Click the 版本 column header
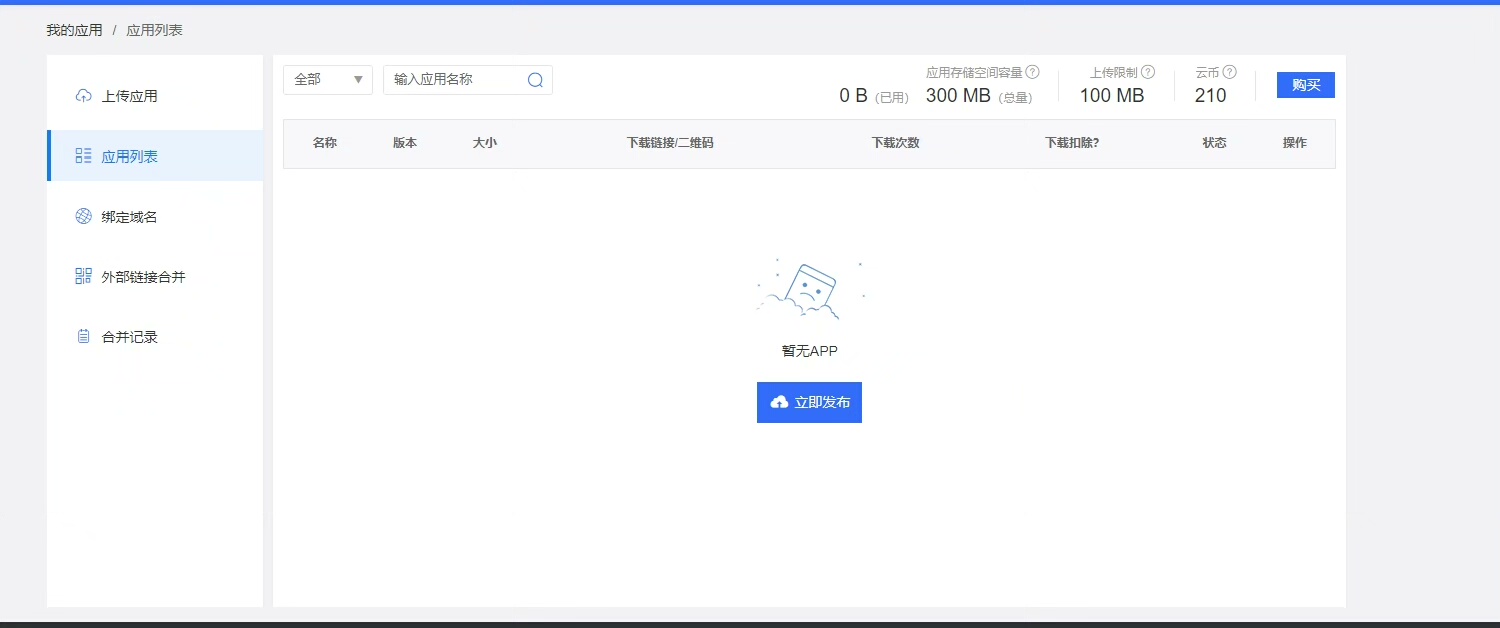The width and height of the screenshot is (1500, 628). (405, 143)
